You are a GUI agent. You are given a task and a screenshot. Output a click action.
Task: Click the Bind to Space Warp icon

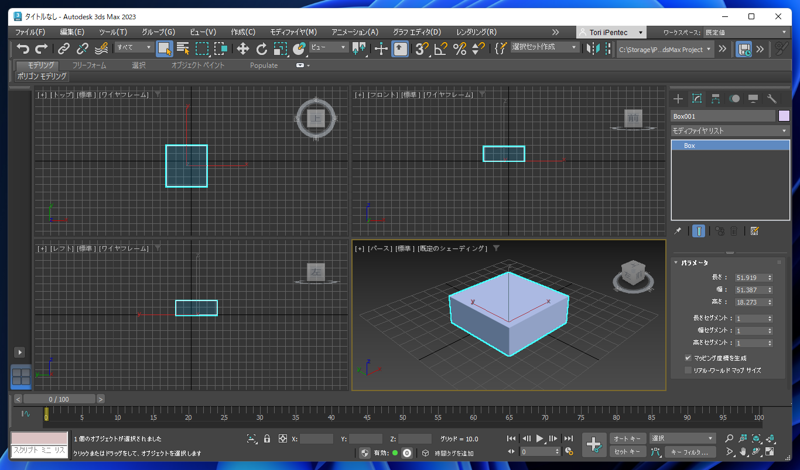tap(101, 48)
